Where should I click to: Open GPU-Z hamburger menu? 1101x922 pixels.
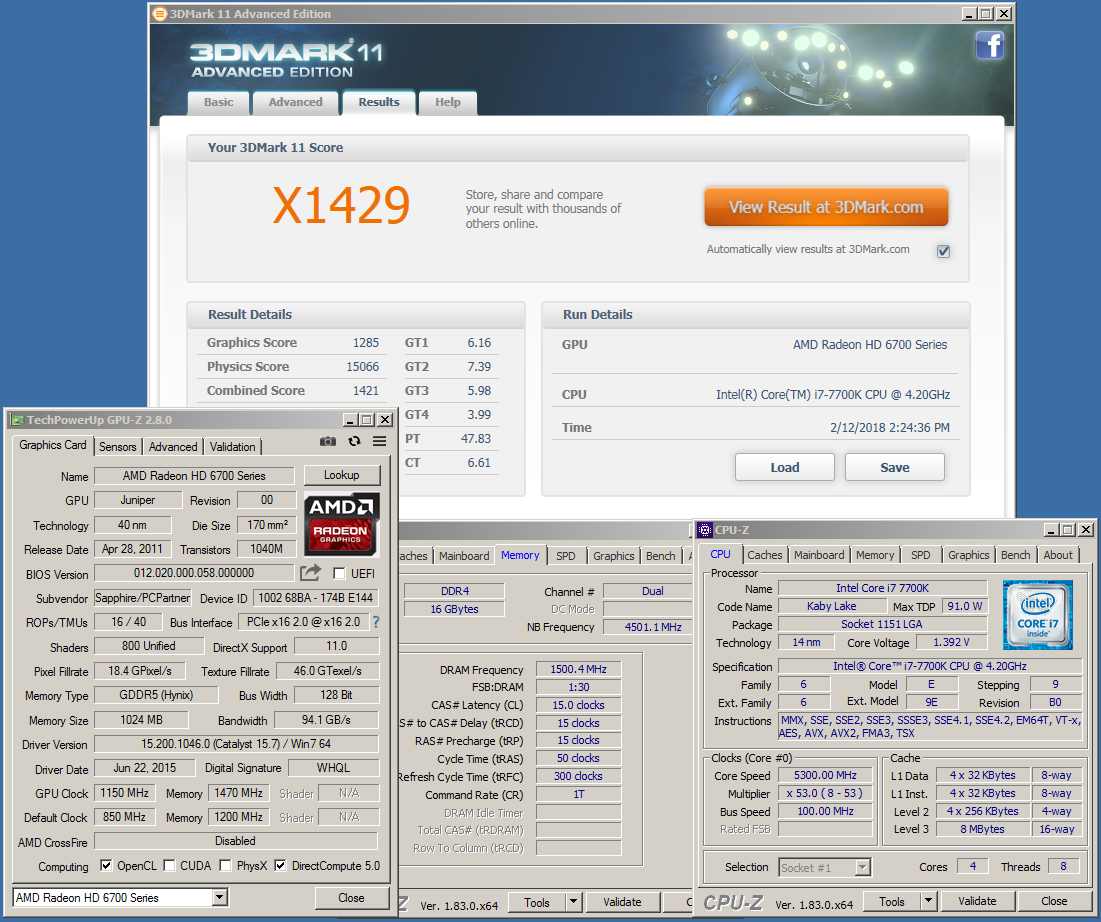pos(379,441)
